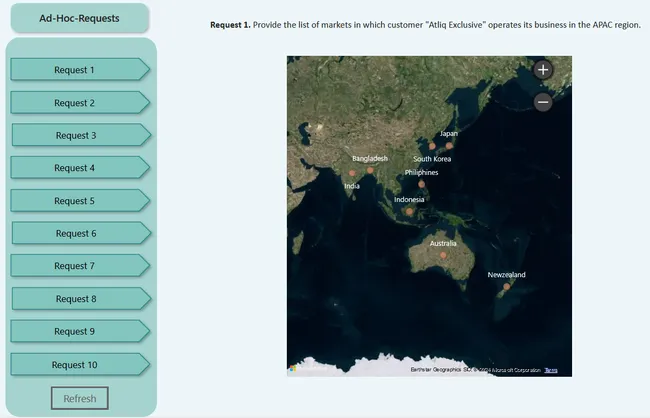
Task: Navigate to Request 3
Action: coord(81,135)
